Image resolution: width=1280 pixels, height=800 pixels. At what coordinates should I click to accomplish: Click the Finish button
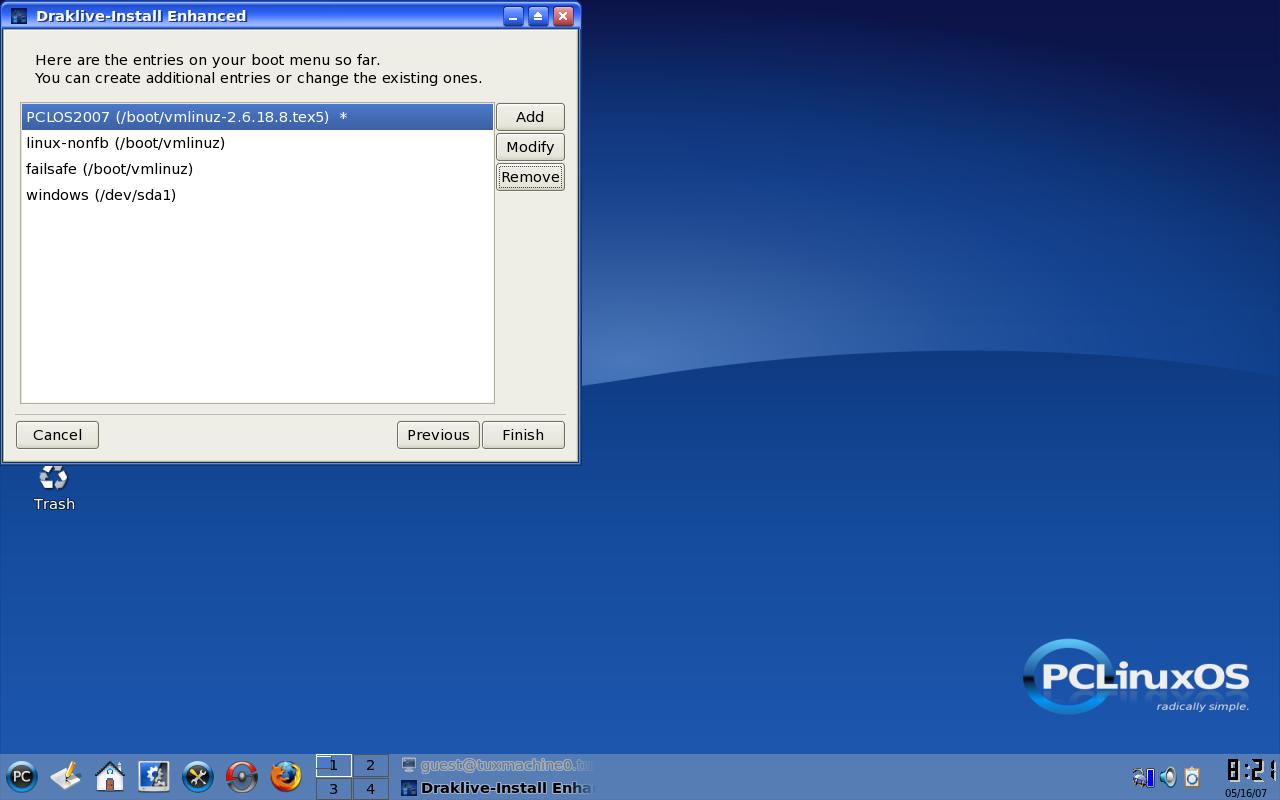(523, 435)
